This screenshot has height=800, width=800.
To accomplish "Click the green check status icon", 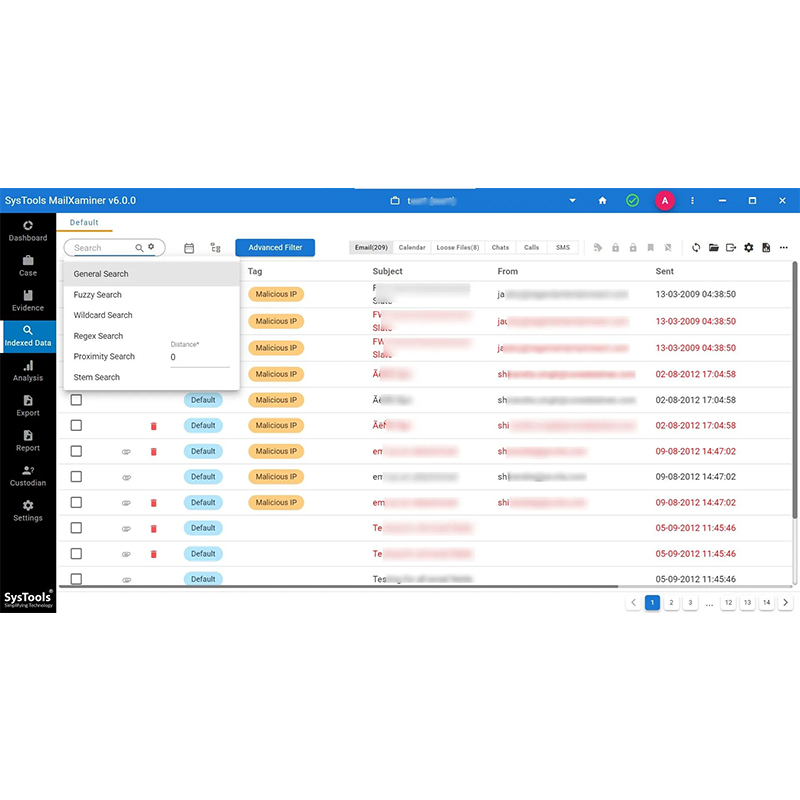I will (x=633, y=201).
